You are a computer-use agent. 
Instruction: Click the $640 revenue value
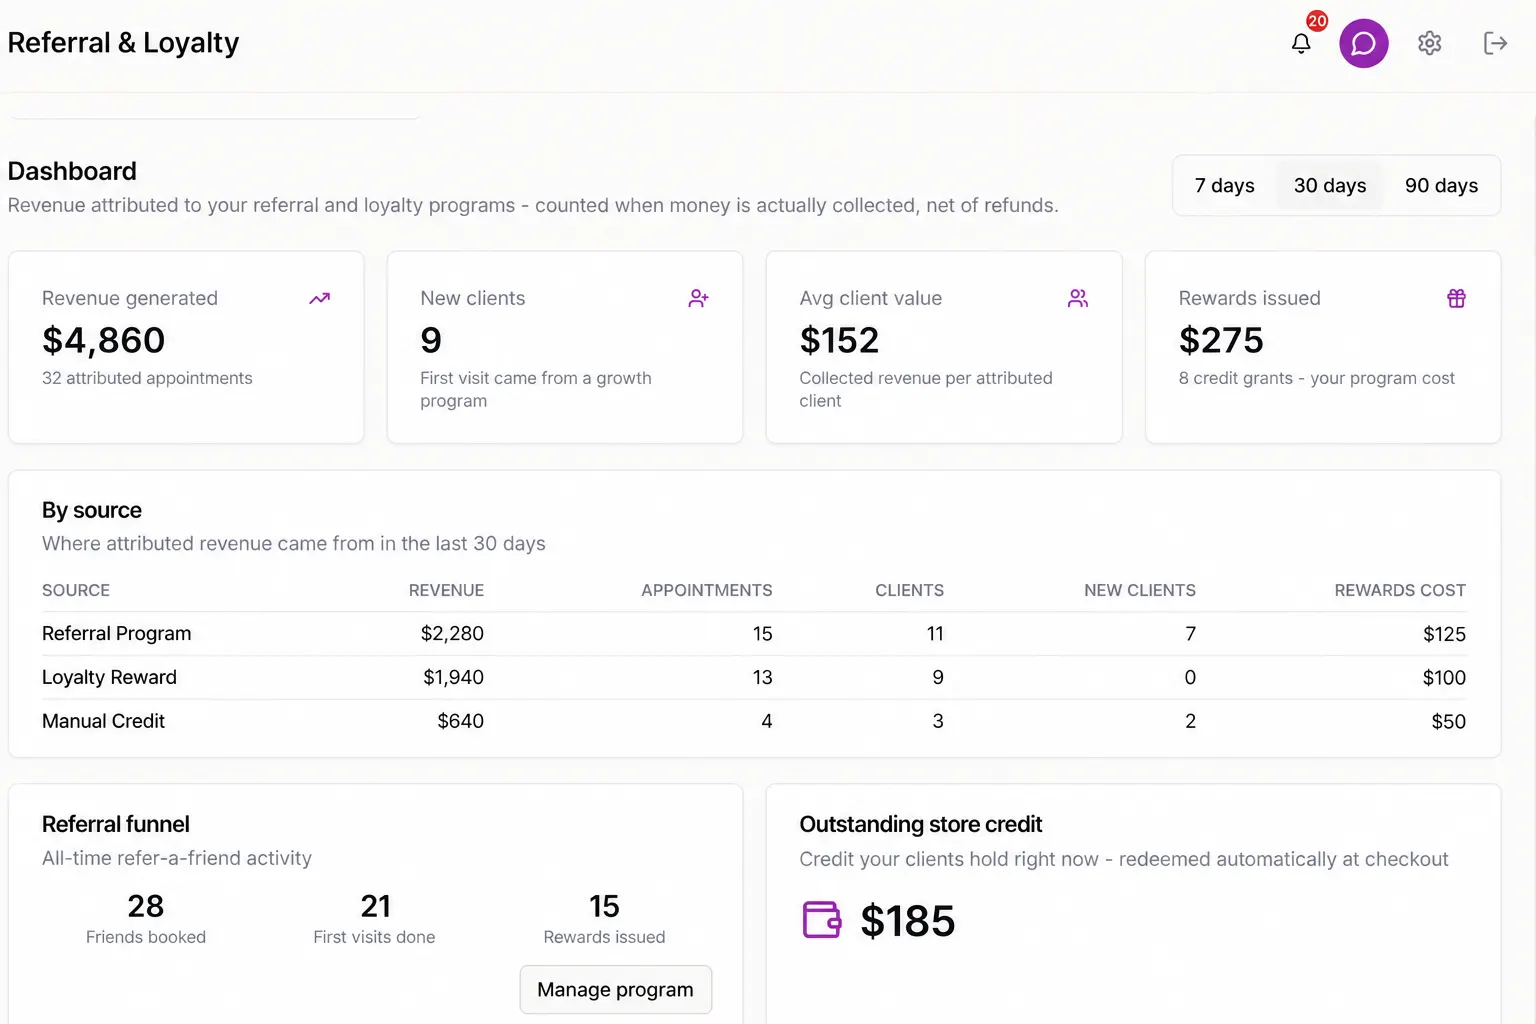point(460,722)
